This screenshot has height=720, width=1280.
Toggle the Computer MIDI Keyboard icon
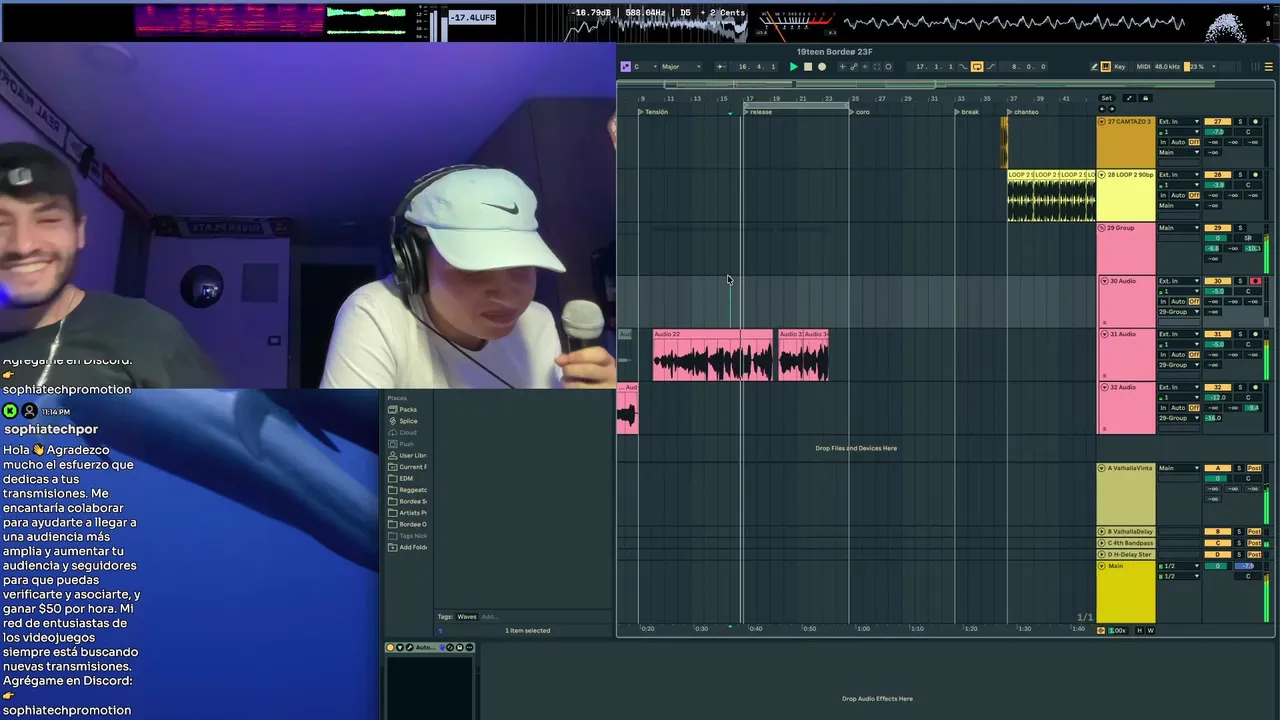[x=1106, y=67]
